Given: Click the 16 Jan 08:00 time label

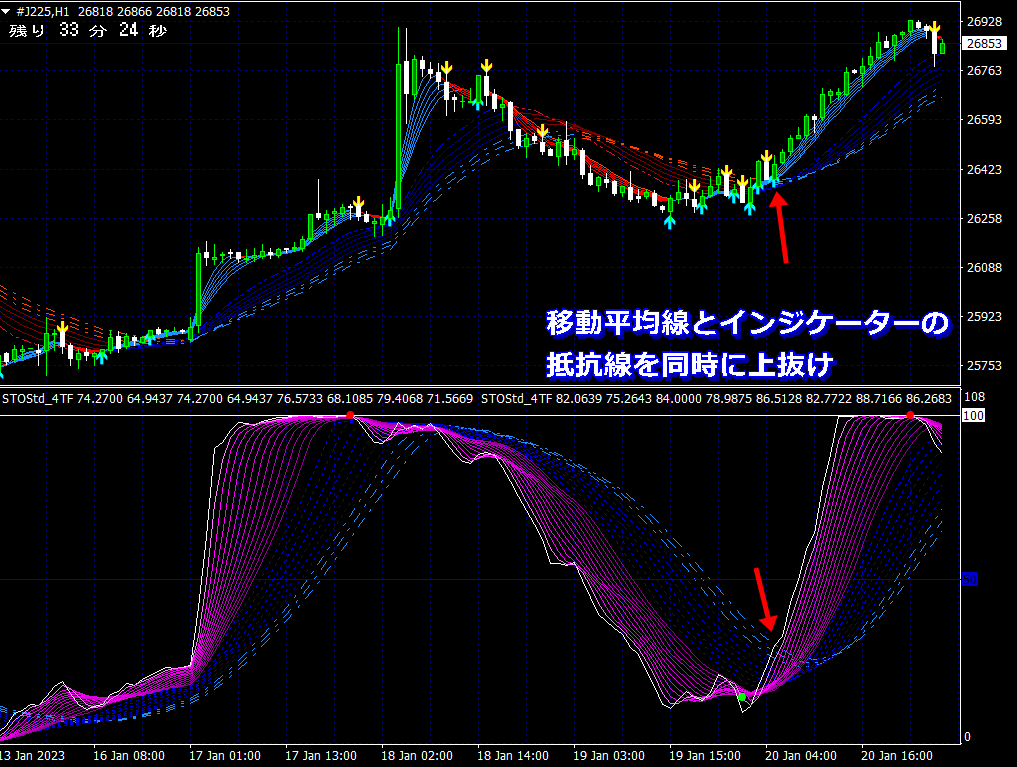Looking at the screenshot, I should tap(128, 756).
